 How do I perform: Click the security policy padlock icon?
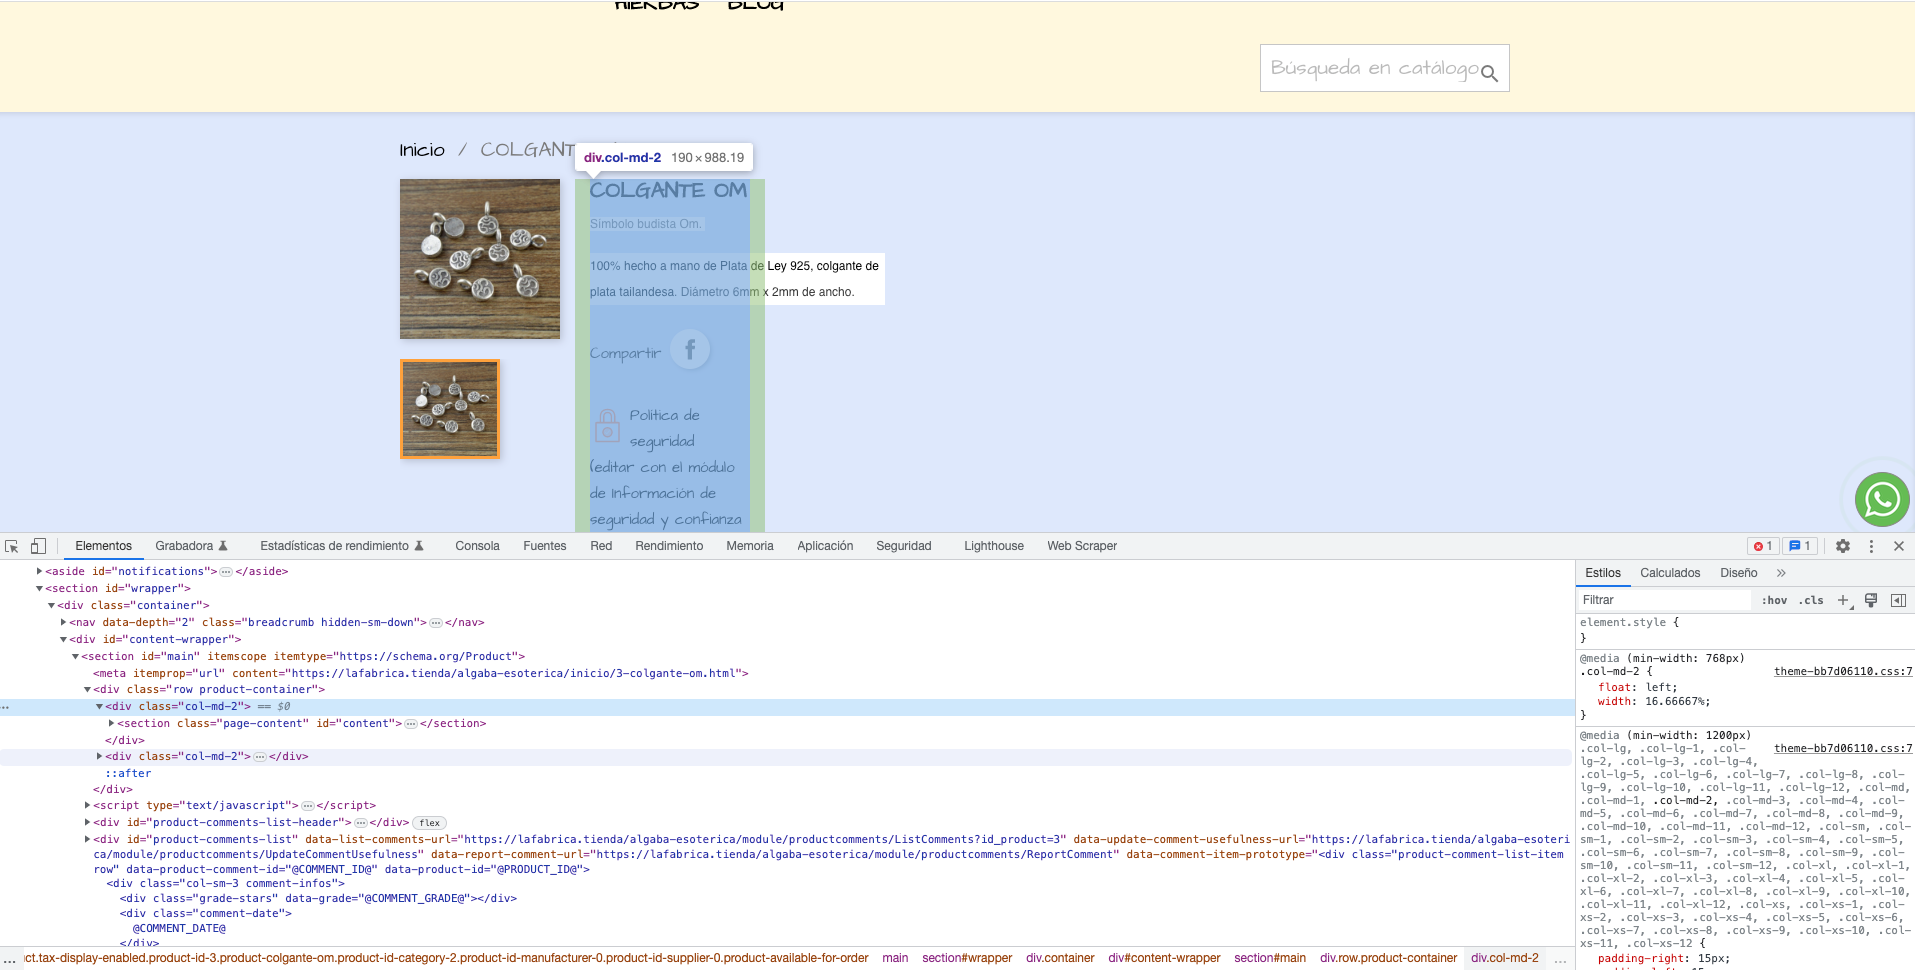click(x=607, y=426)
